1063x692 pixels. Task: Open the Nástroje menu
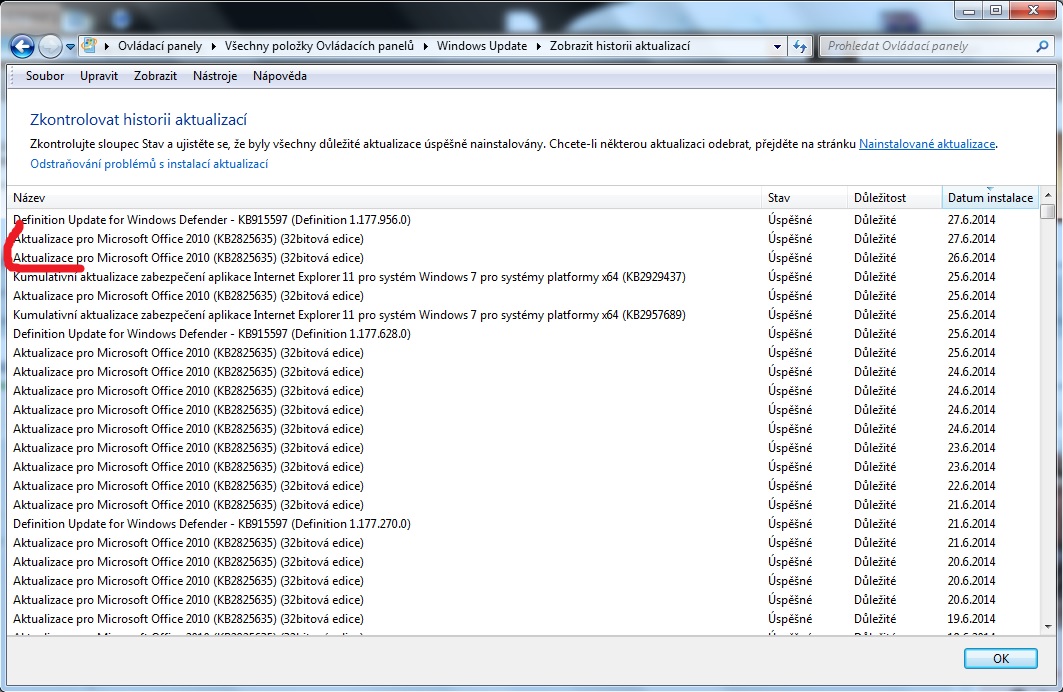(215, 76)
